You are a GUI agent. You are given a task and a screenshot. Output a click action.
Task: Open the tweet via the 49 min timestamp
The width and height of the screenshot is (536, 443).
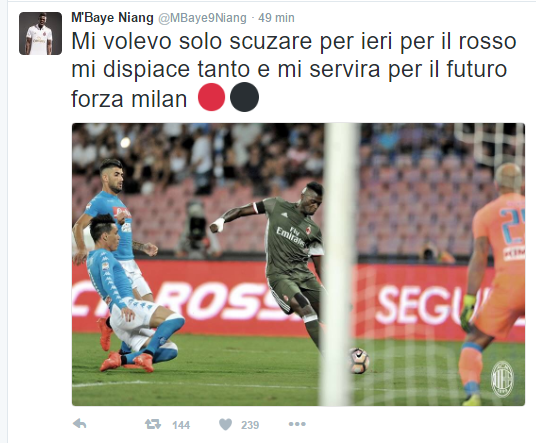click(x=276, y=18)
